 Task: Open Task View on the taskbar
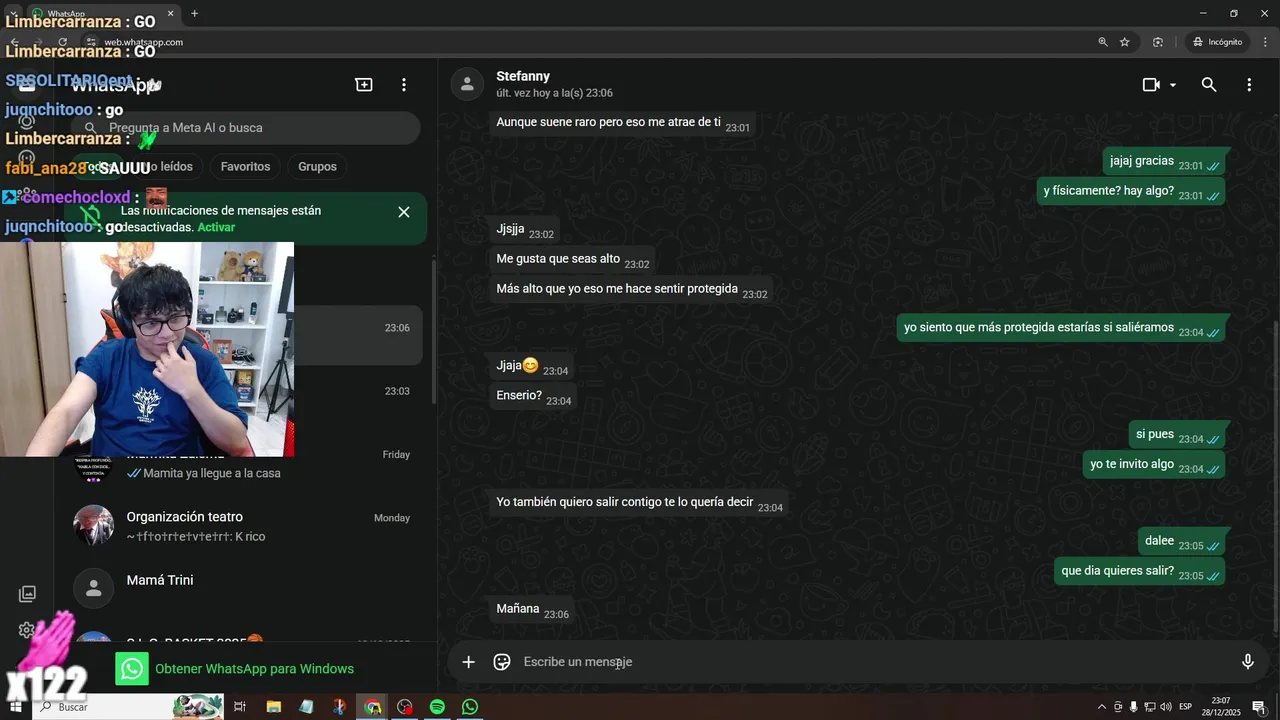point(240,707)
